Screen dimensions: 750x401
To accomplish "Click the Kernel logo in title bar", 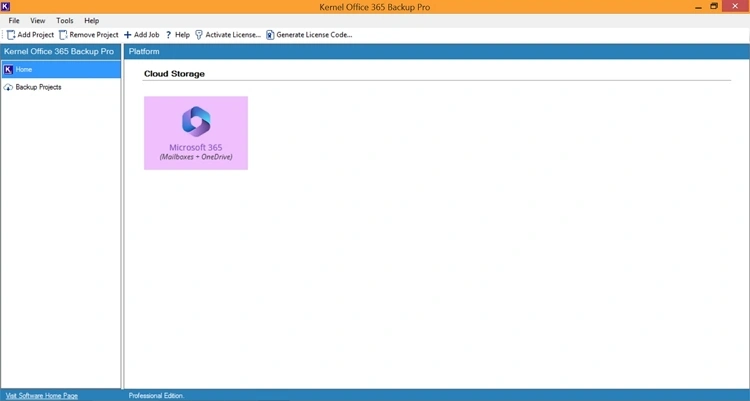I will click(x=6, y=6).
